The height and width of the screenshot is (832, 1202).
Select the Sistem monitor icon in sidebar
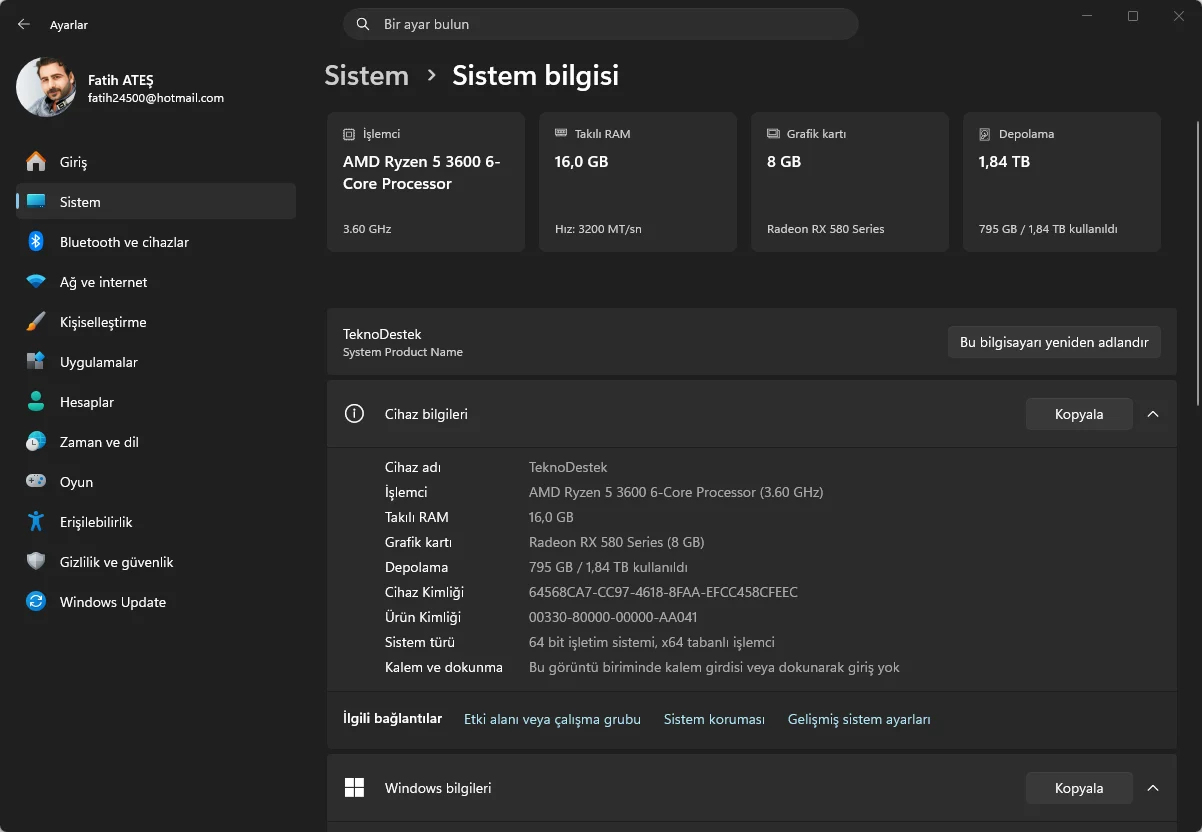pyautogui.click(x=36, y=202)
